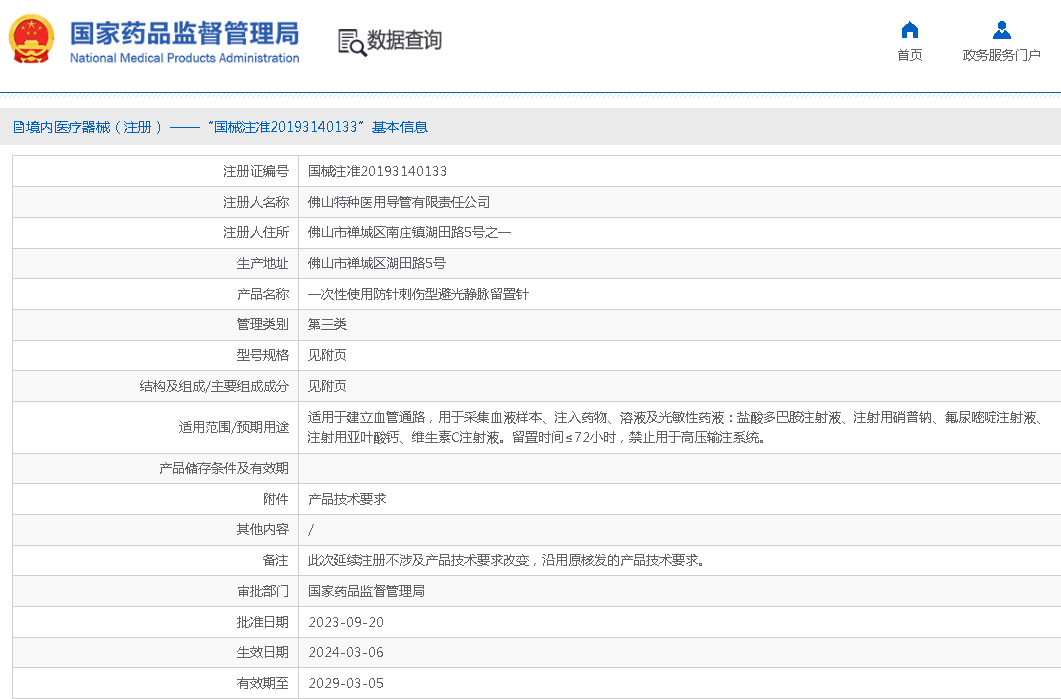Open the home page house icon
The height and width of the screenshot is (699, 1061).
point(910,30)
